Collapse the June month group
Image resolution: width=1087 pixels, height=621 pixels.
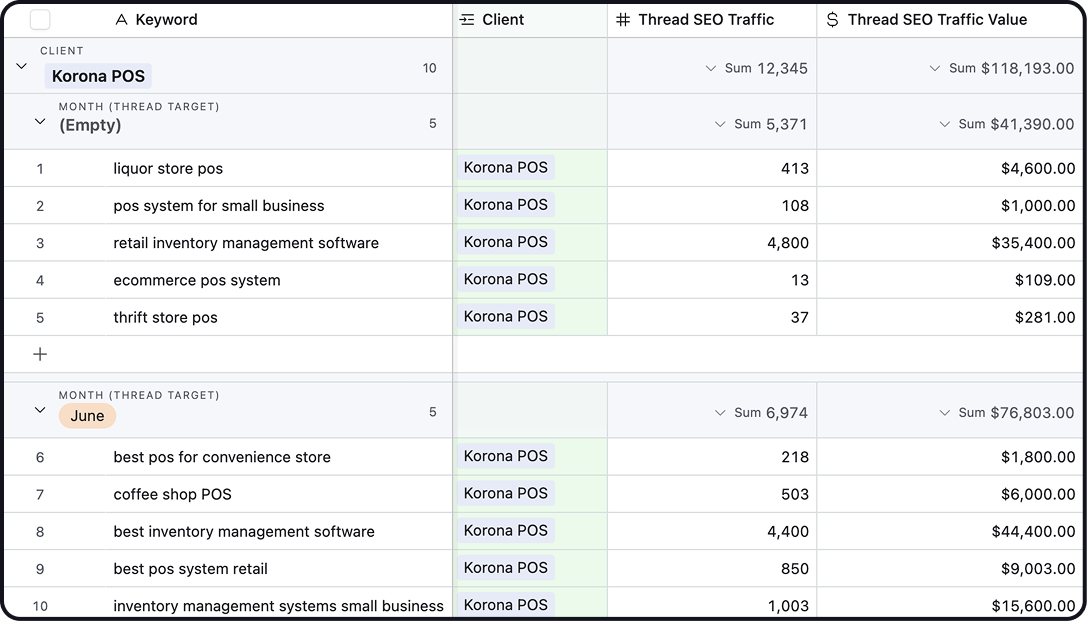click(x=40, y=410)
